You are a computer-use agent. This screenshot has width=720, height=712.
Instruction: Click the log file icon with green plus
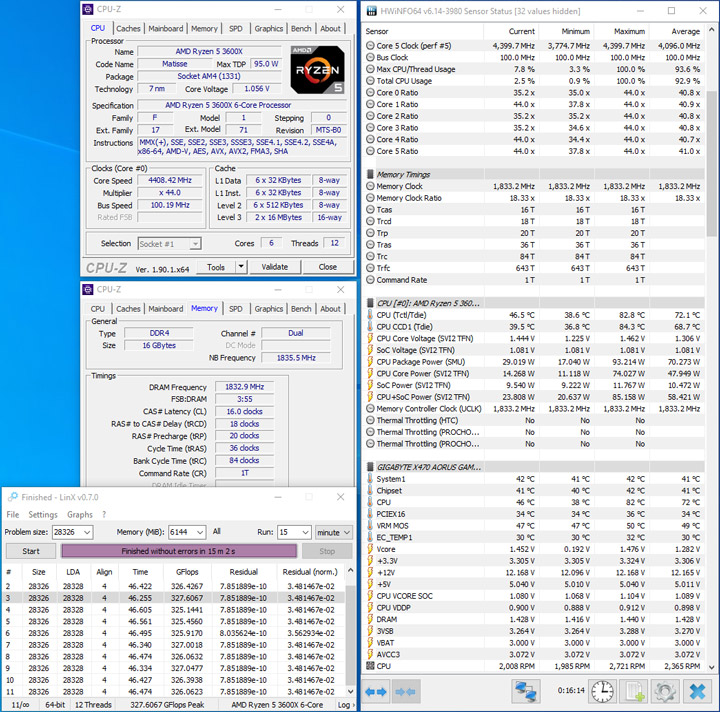tap(635, 691)
